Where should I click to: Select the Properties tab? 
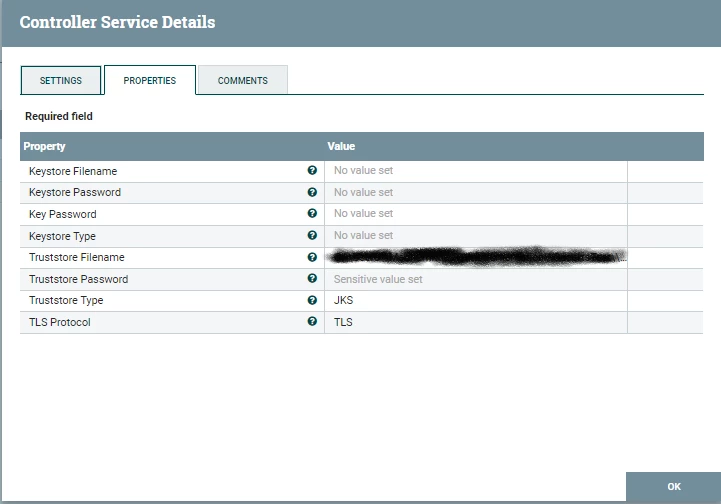150,80
